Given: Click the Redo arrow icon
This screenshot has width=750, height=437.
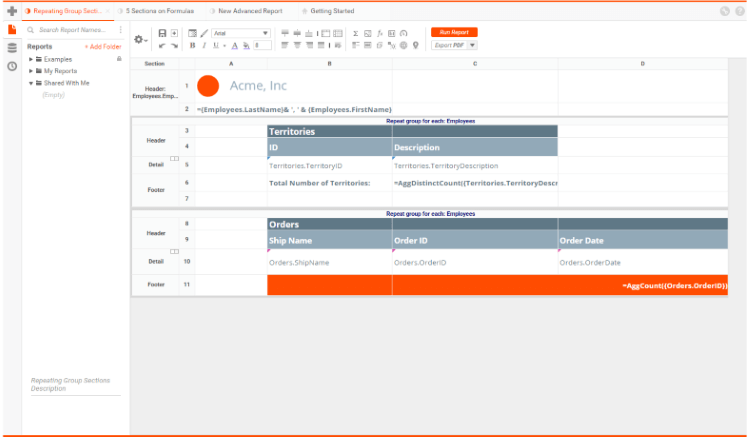Looking at the screenshot, I should click(x=175, y=45).
